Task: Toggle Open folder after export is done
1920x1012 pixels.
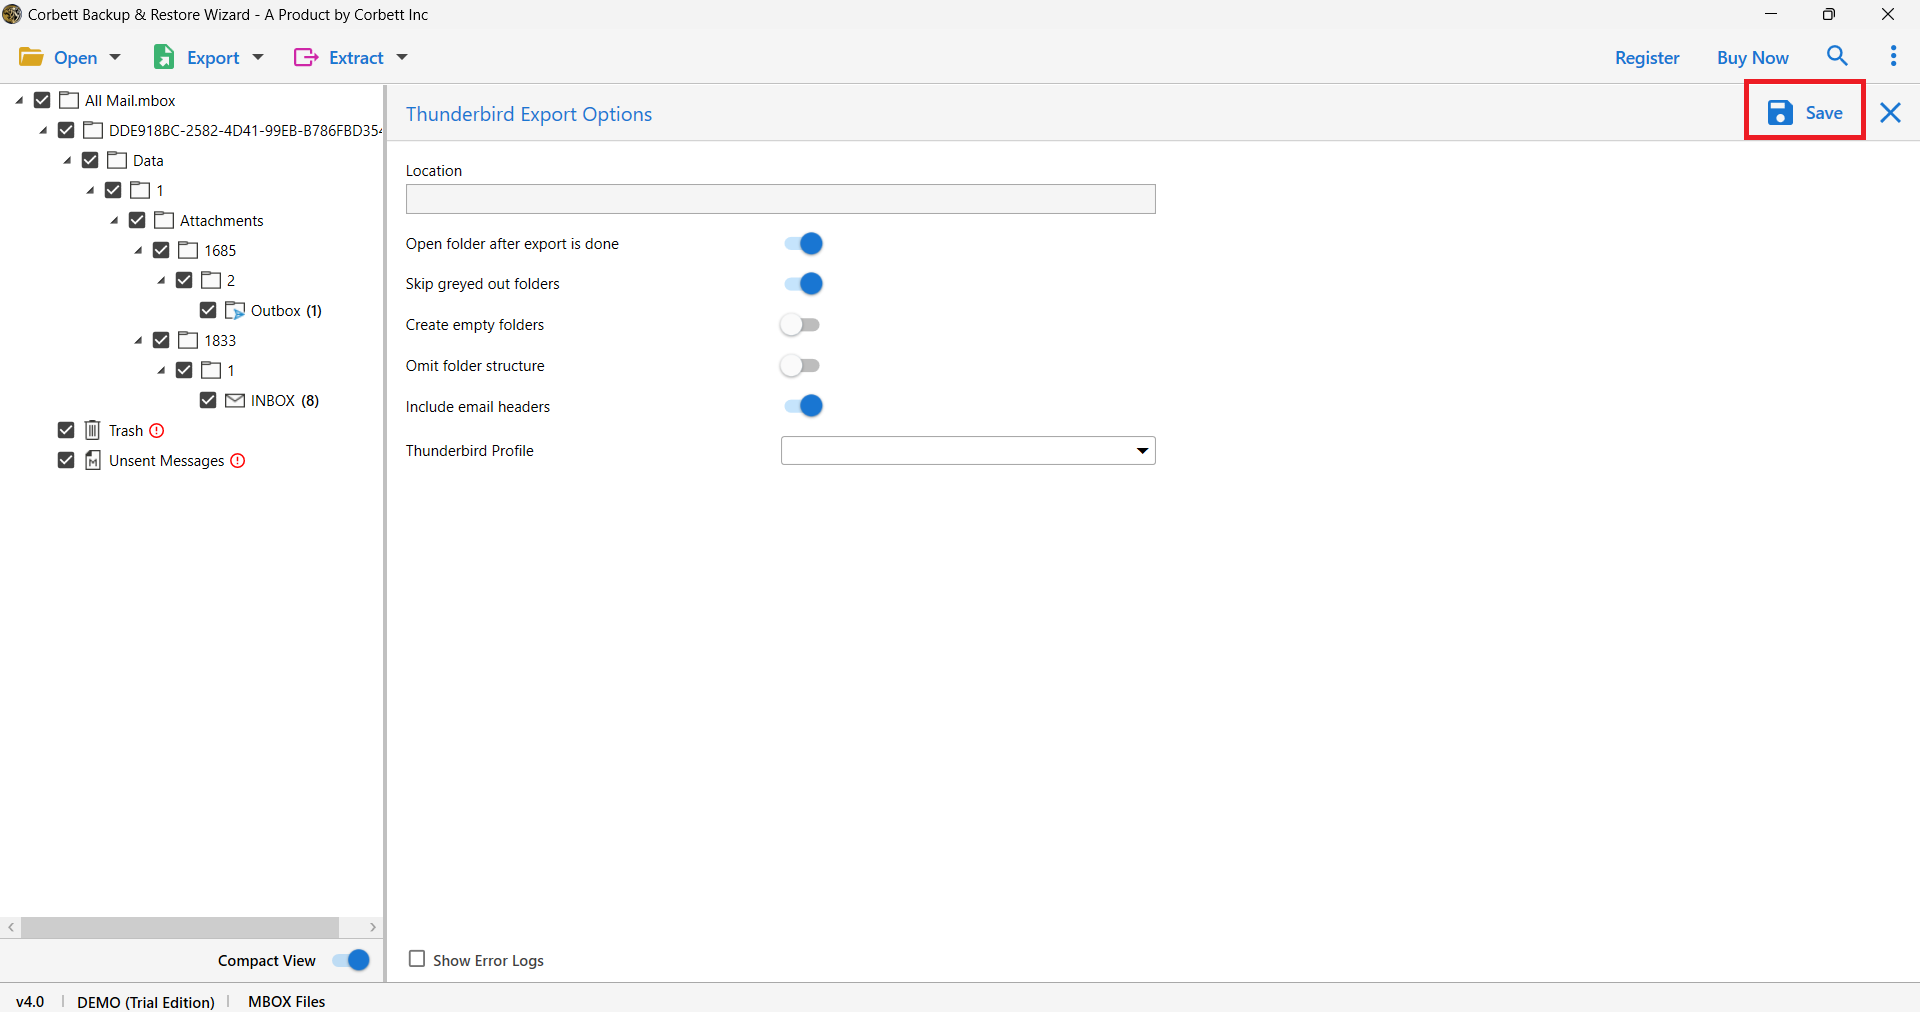Action: (x=803, y=244)
